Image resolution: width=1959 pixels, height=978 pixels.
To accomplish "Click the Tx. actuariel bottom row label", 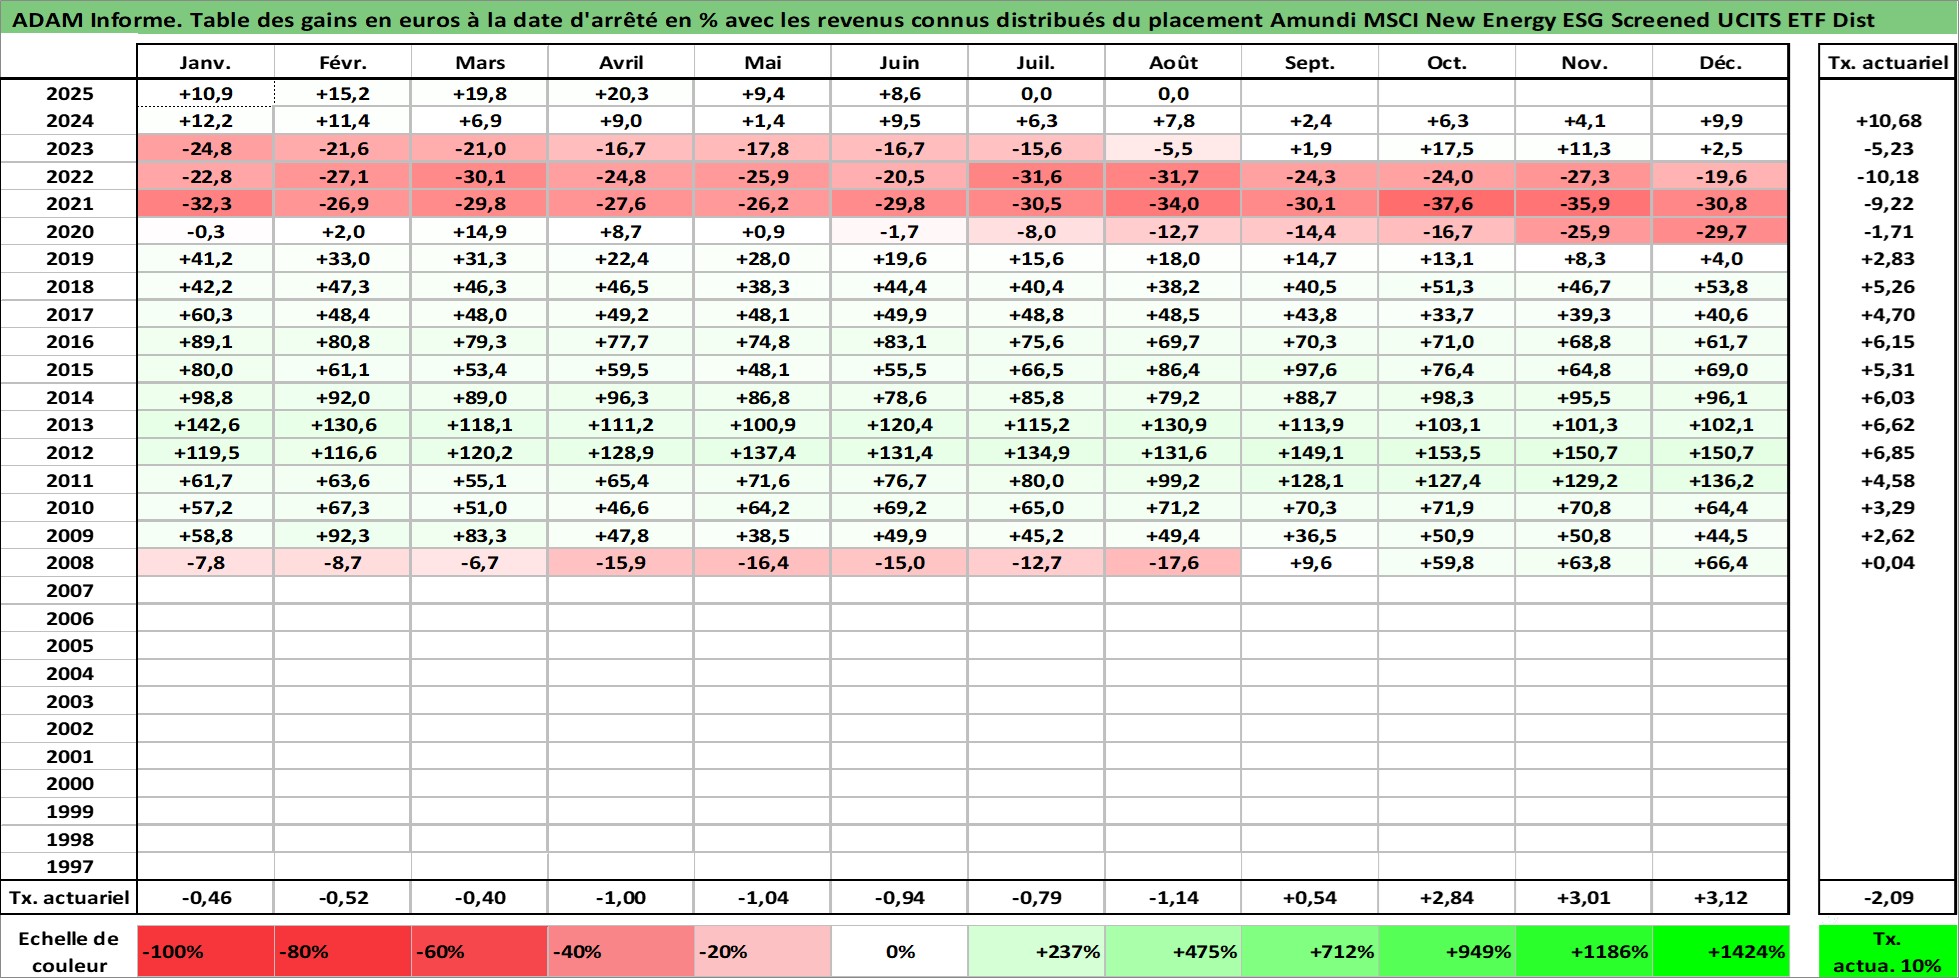I will coord(69,898).
